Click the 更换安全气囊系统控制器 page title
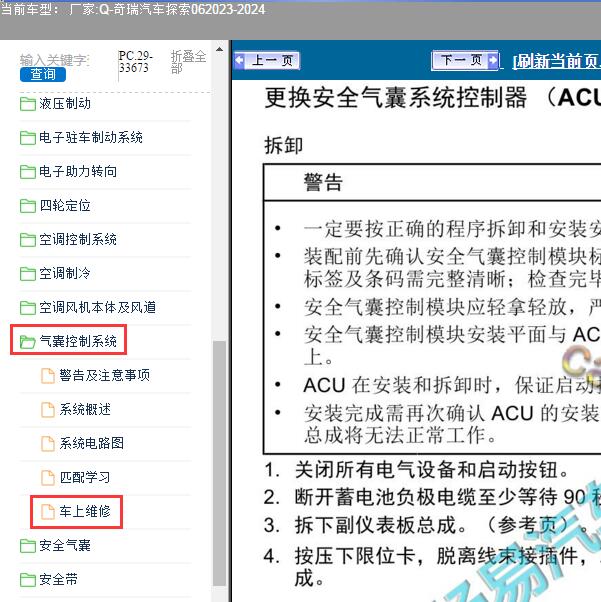601x602 pixels. coord(432,98)
